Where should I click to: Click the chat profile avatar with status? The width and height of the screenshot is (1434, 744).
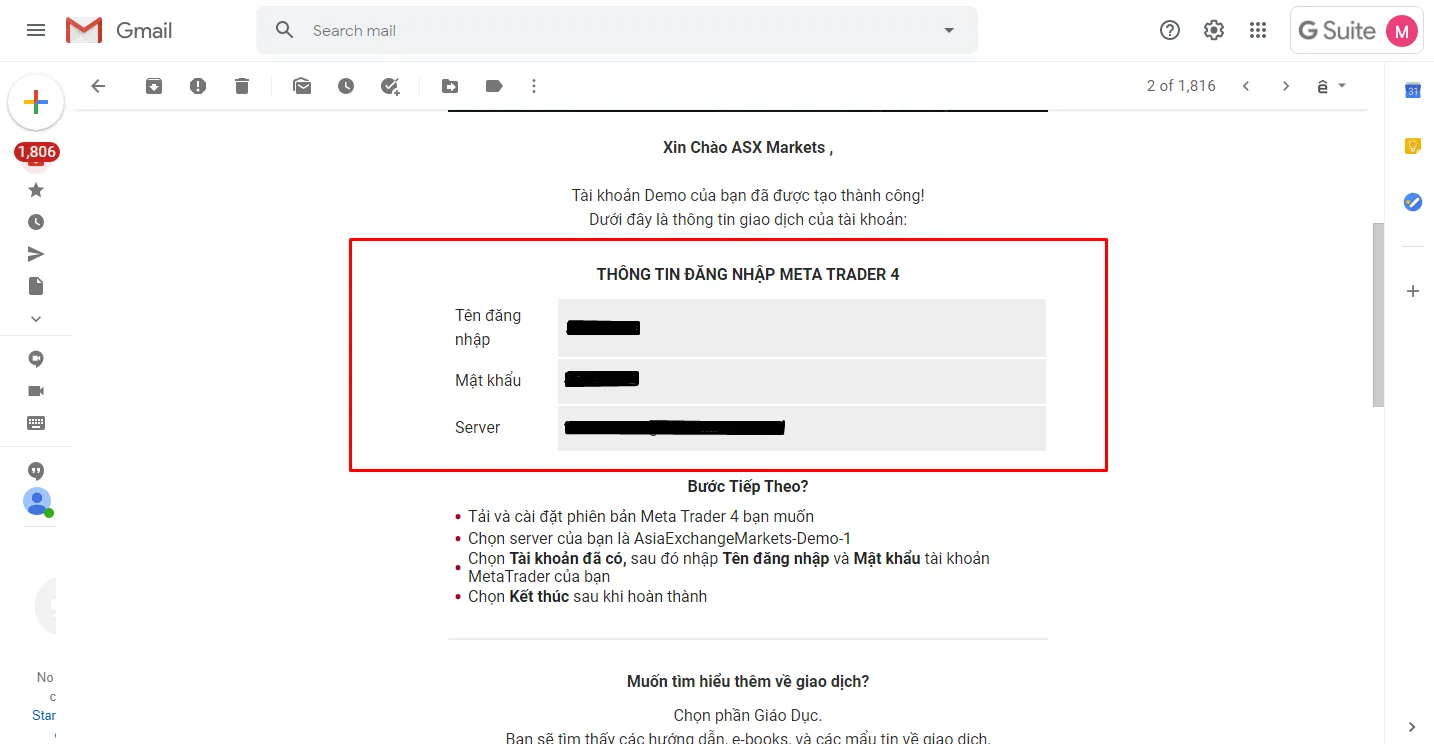pyautogui.click(x=37, y=502)
